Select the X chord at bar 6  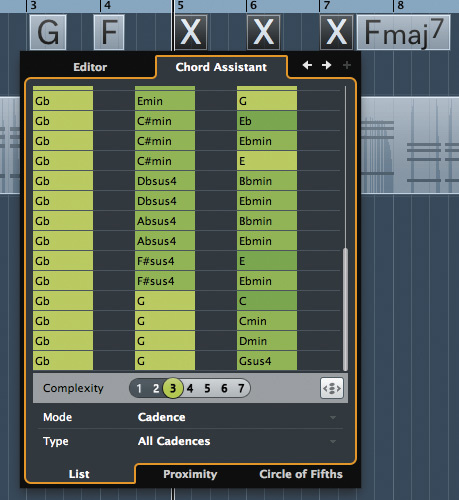coord(263,32)
